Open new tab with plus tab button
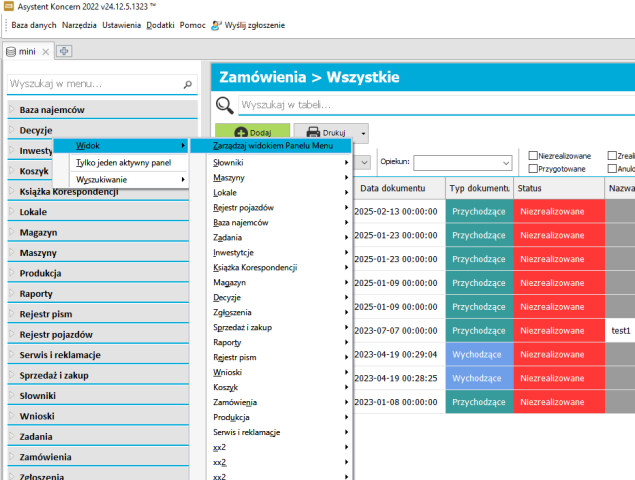635x480 pixels. pyautogui.click(x=64, y=51)
